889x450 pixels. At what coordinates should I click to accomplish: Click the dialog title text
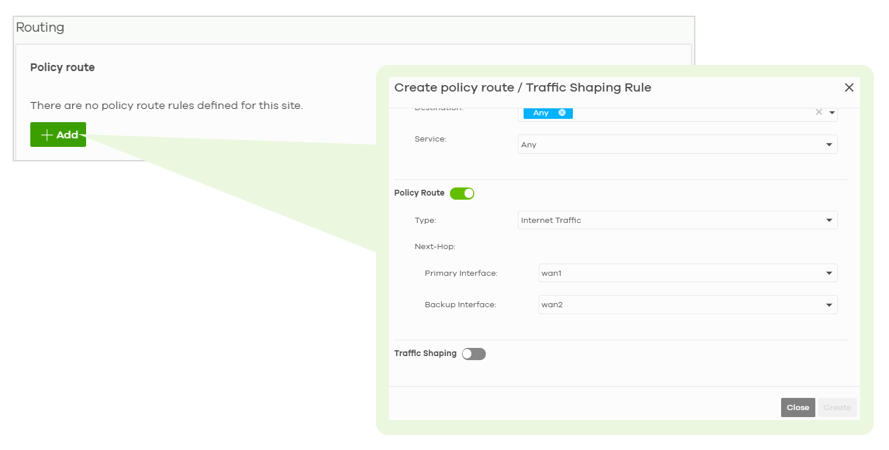pyautogui.click(x=522, y=88)
